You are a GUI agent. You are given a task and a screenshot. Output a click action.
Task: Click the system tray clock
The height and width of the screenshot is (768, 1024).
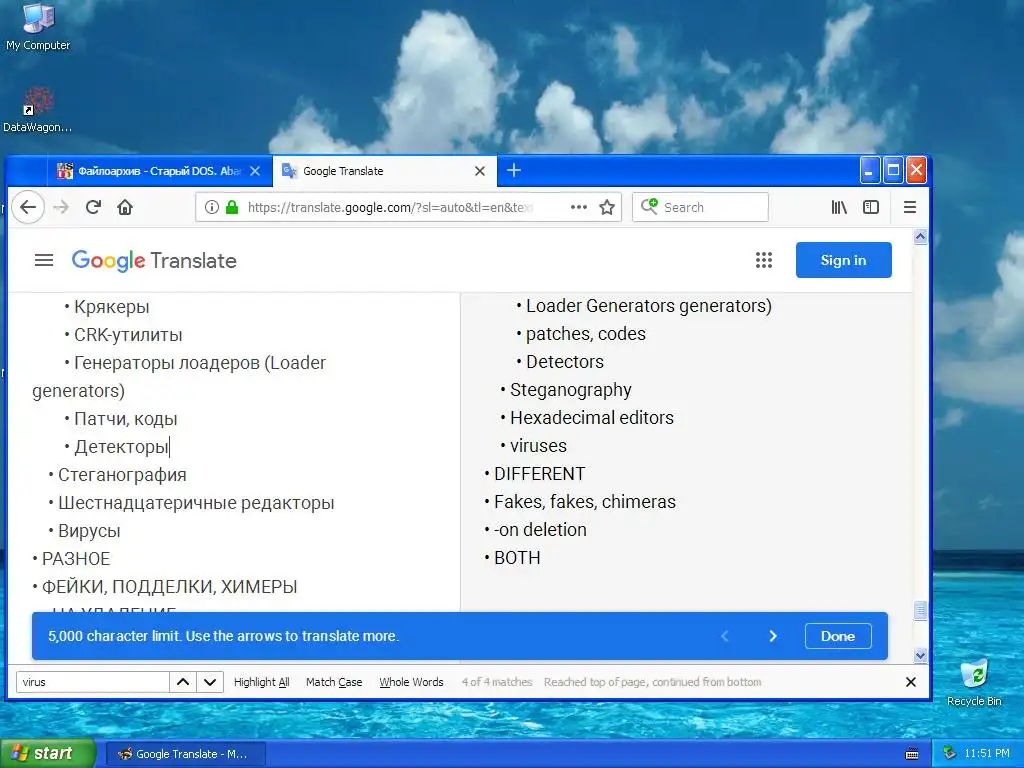coord(987,753)
